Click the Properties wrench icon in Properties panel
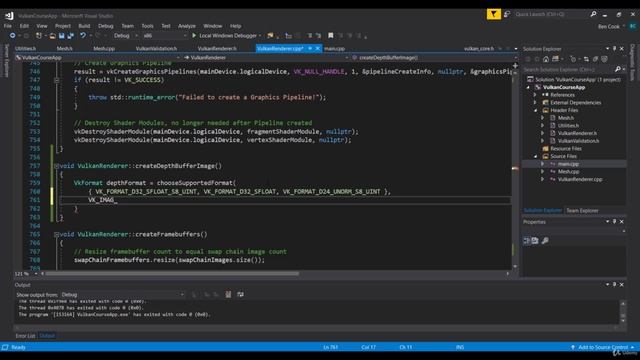The height and width of the screenshot is (360, 640). (545, 241)
